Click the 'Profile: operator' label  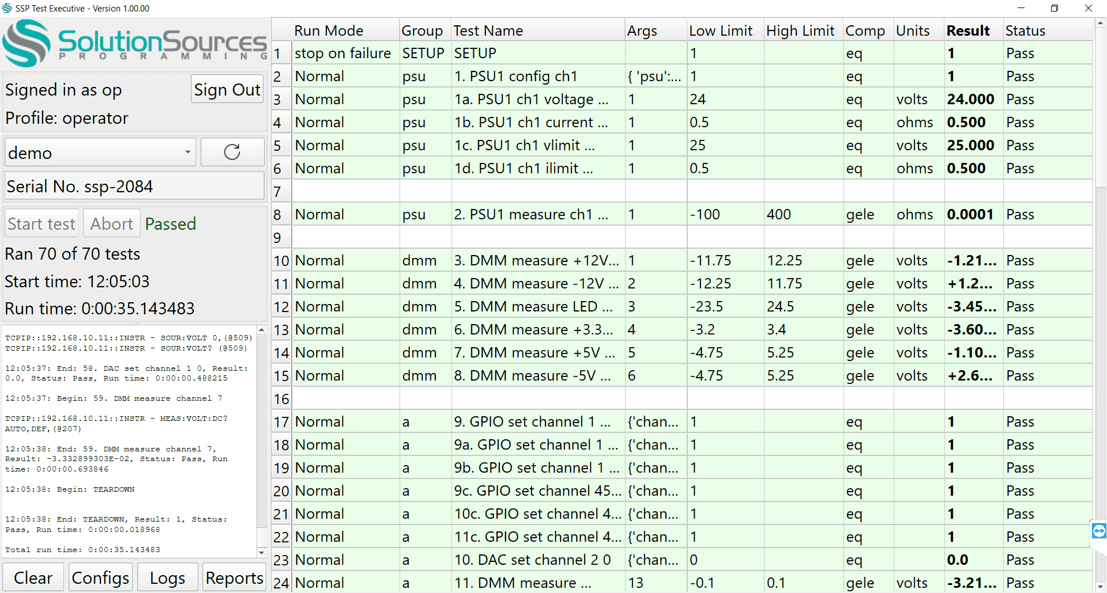pos(66,118)
